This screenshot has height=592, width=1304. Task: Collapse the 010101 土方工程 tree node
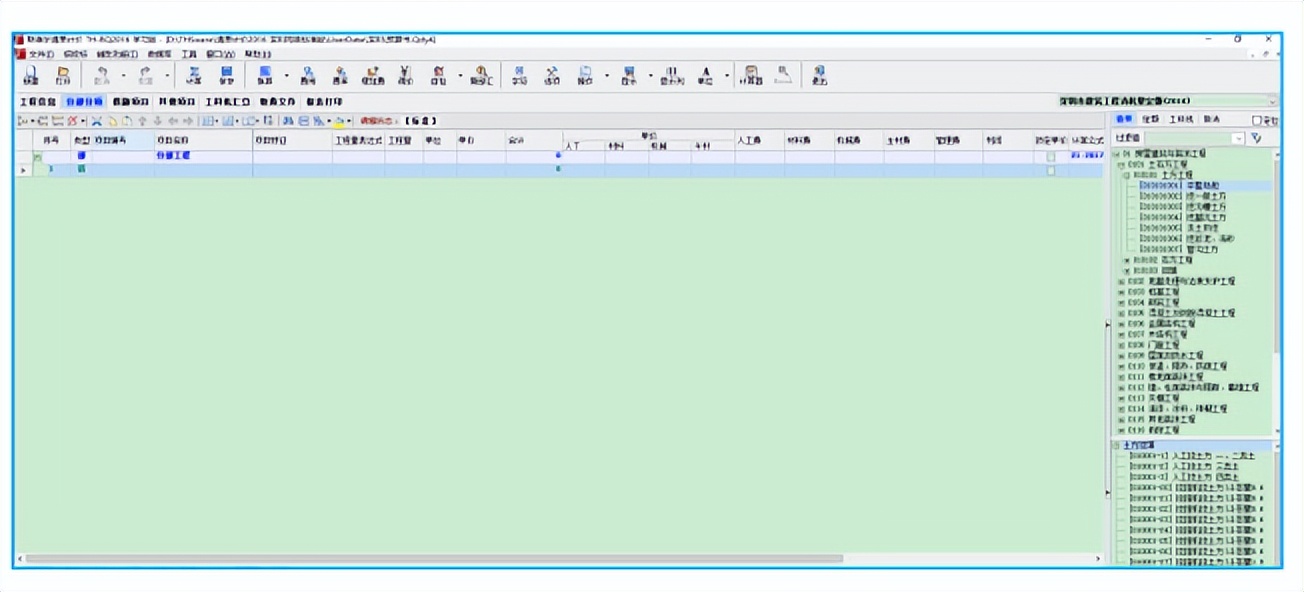pos(1126,175)
